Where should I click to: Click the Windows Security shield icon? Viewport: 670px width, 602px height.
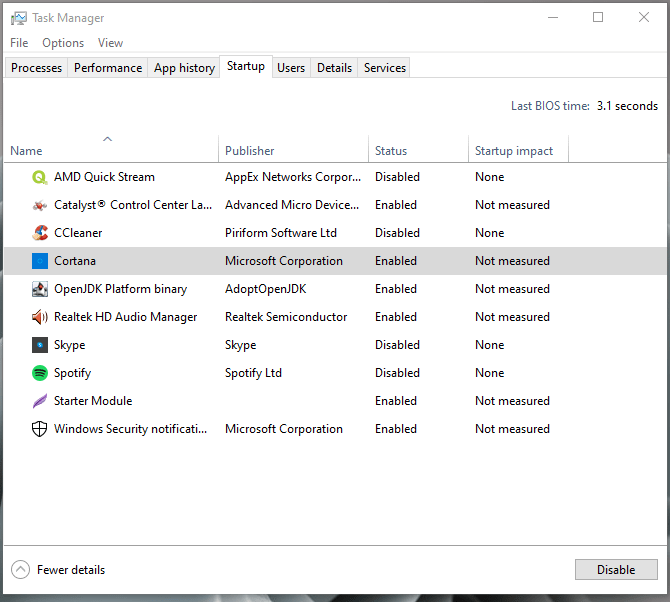point(40,429)
